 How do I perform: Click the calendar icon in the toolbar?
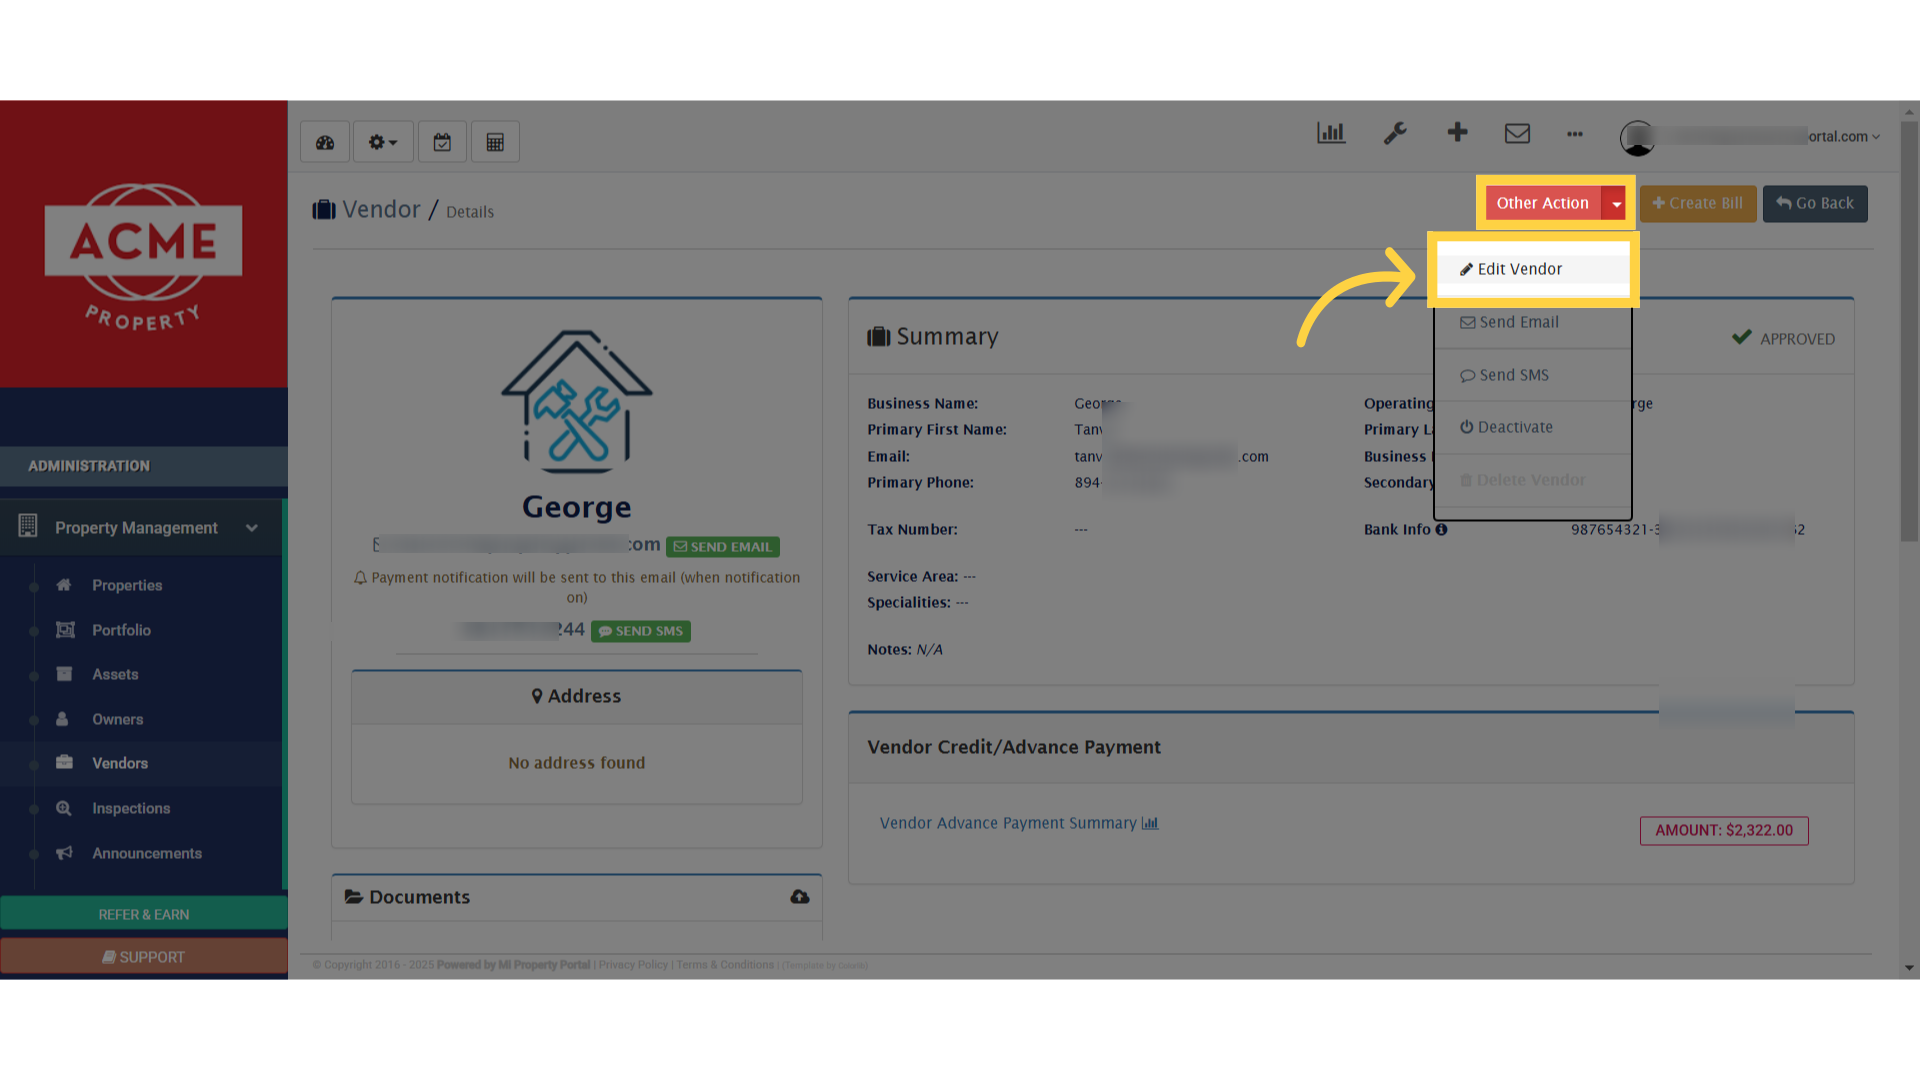442,141
